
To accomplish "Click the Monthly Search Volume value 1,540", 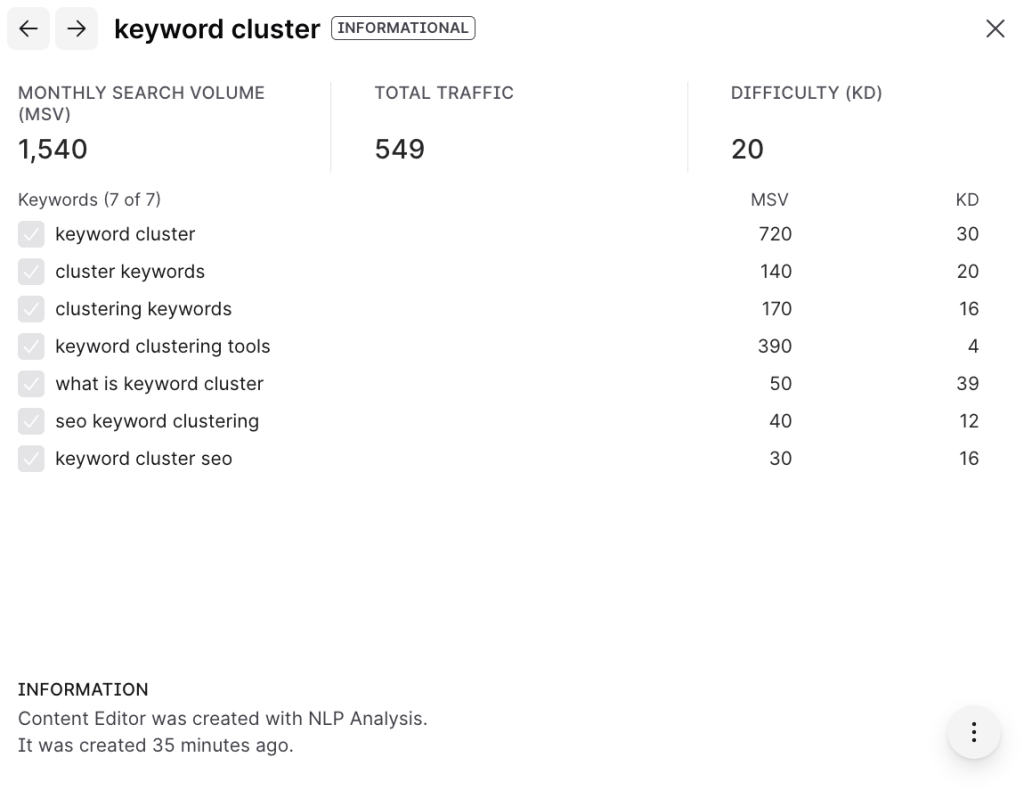I will 53,150.
